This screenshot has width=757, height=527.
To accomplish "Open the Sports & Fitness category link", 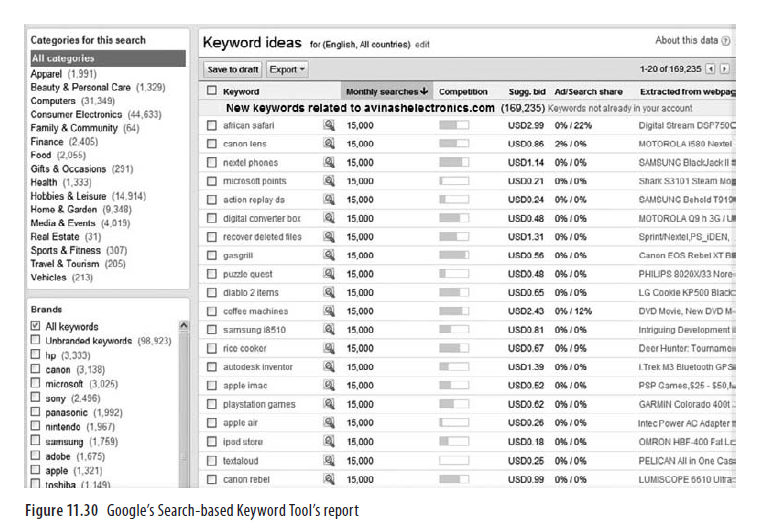I will [x=66, y=250].
